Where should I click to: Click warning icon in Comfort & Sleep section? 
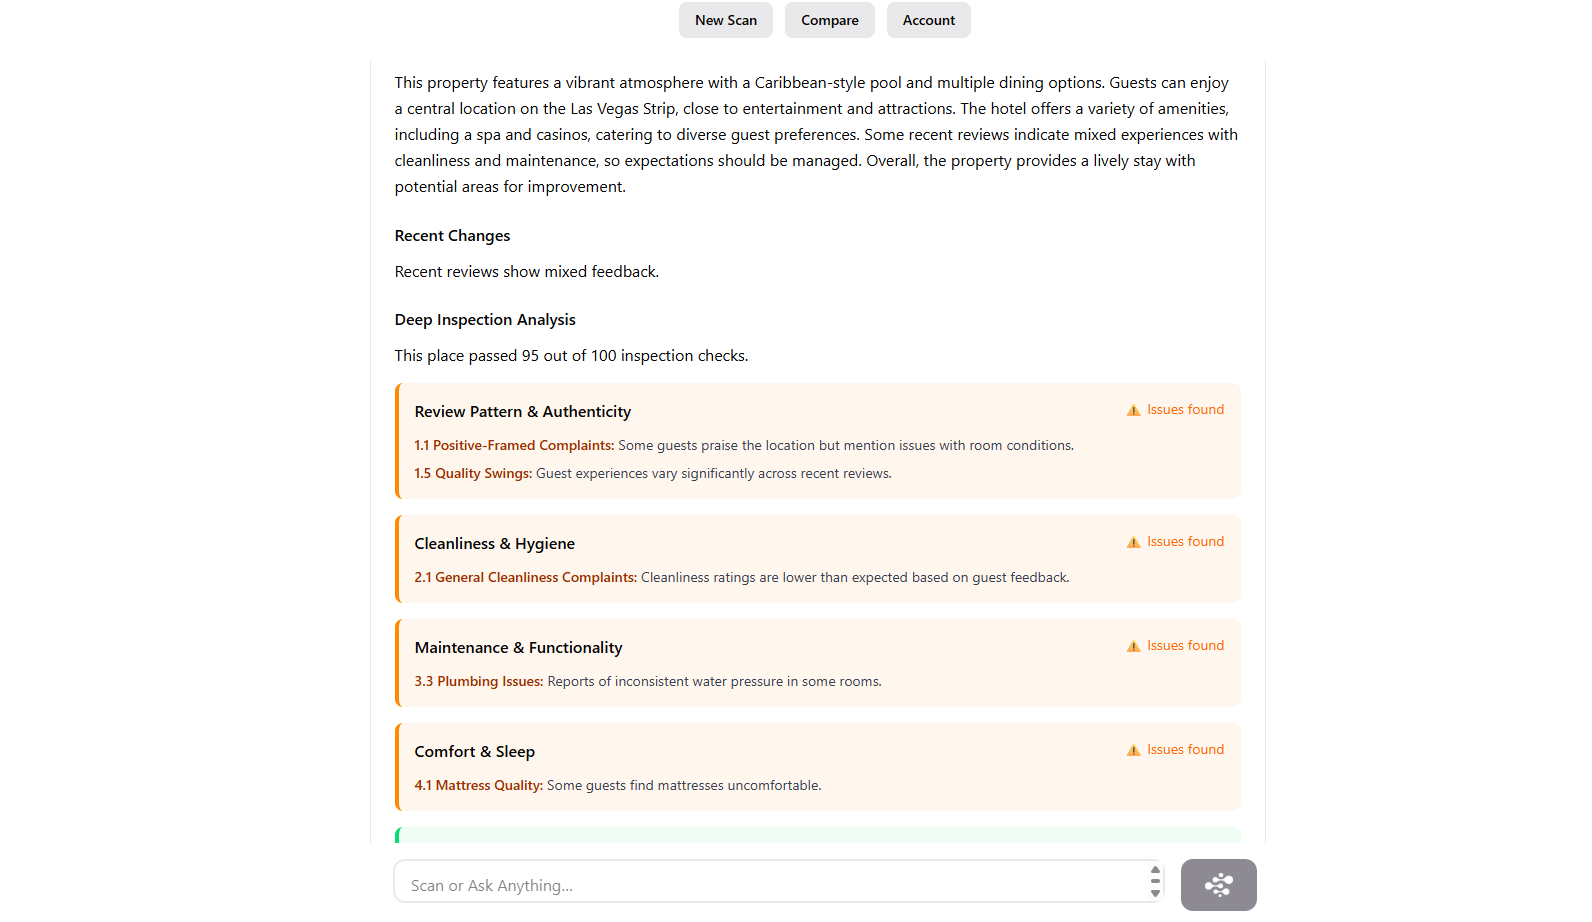coord(1133,750)
